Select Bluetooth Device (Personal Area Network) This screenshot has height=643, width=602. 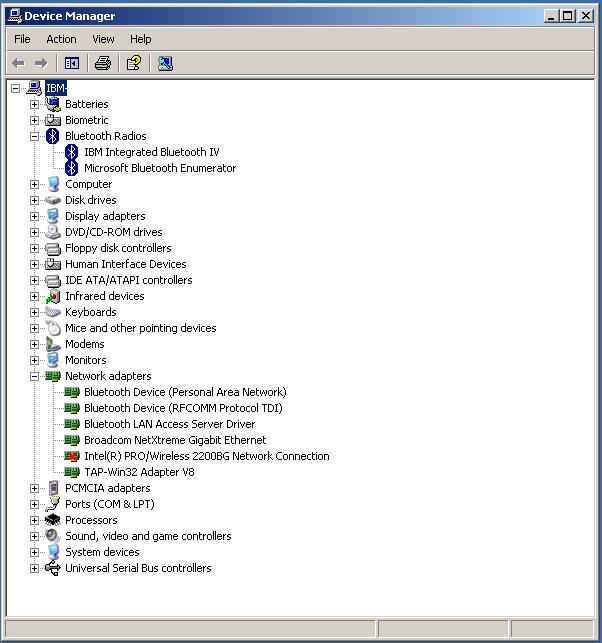tap(185, 392)
